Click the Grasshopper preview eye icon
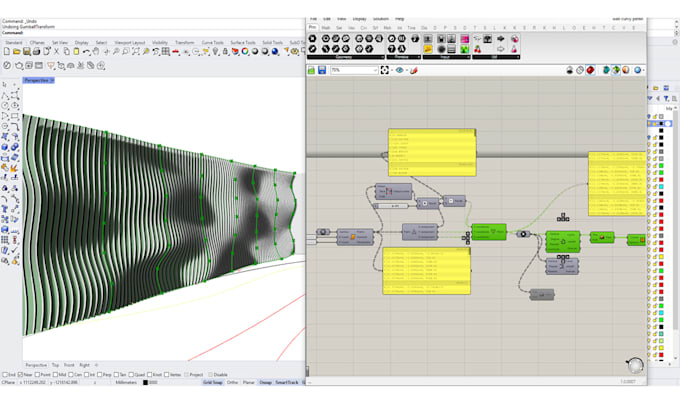This screenshot has width=680, height=409. (399, 71)
